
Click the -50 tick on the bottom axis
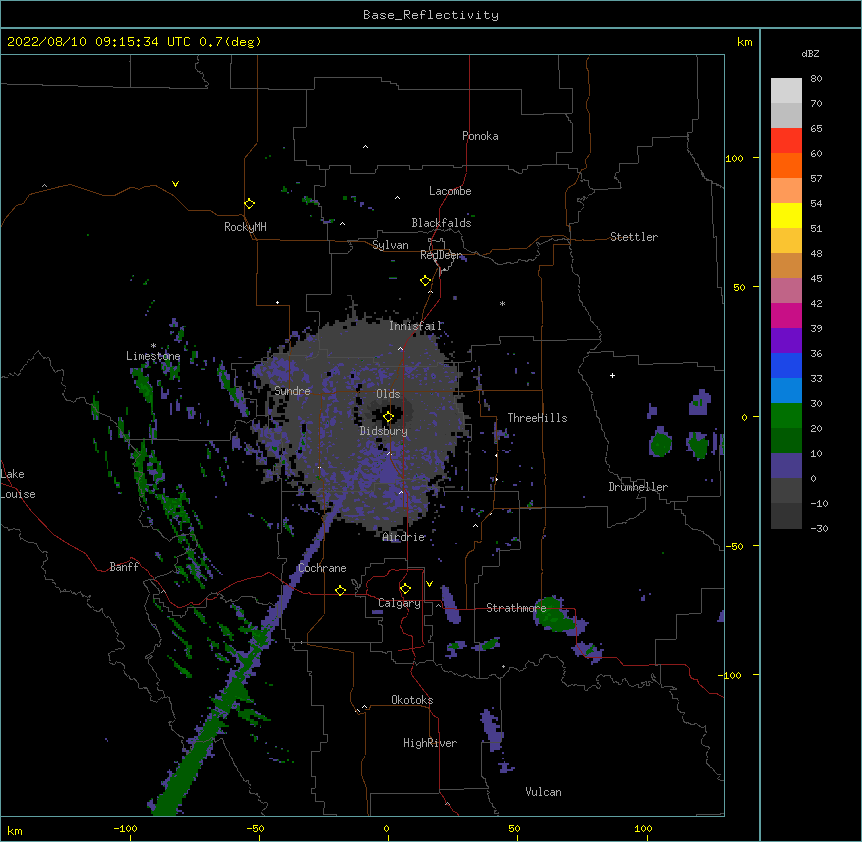pos(255,828)
